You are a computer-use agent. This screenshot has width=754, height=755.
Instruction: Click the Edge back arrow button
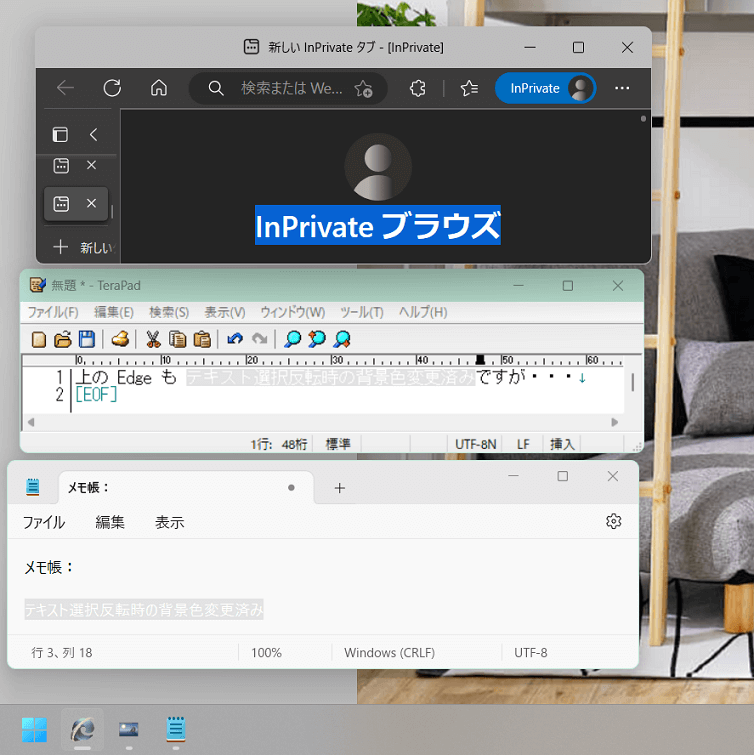click(x=65, y=88)
